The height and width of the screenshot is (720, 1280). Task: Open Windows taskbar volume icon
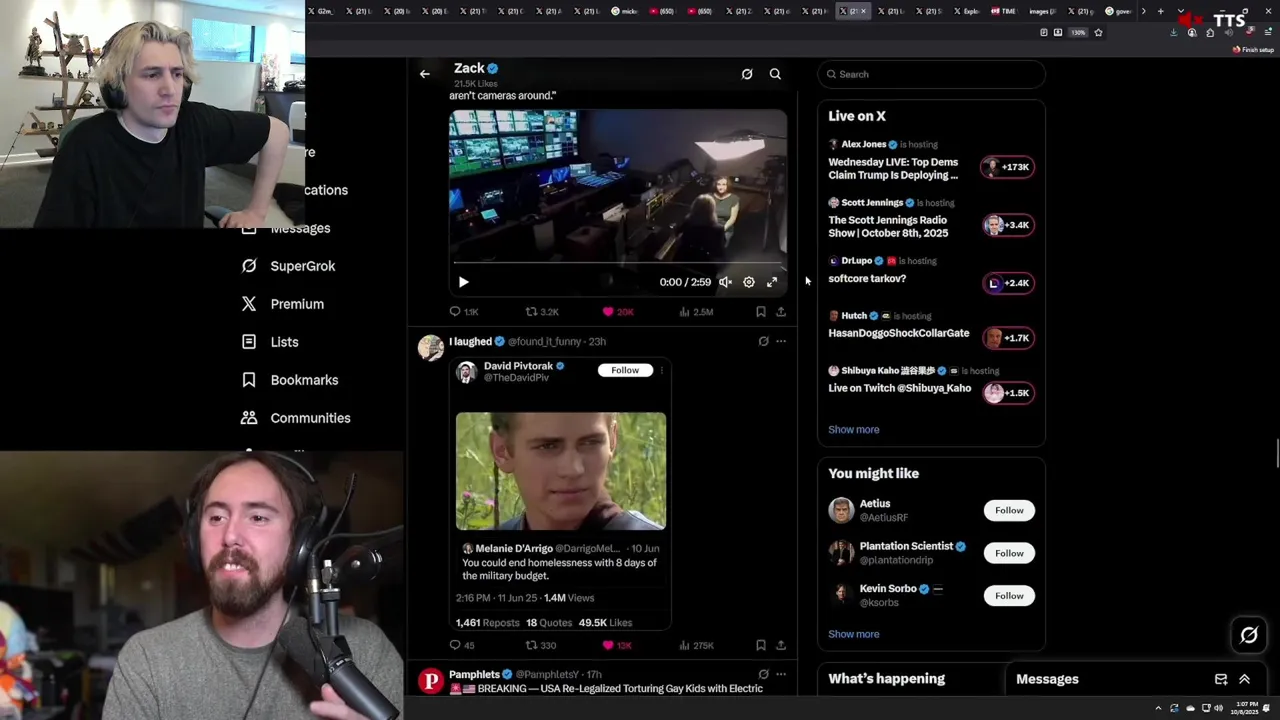1218,708
